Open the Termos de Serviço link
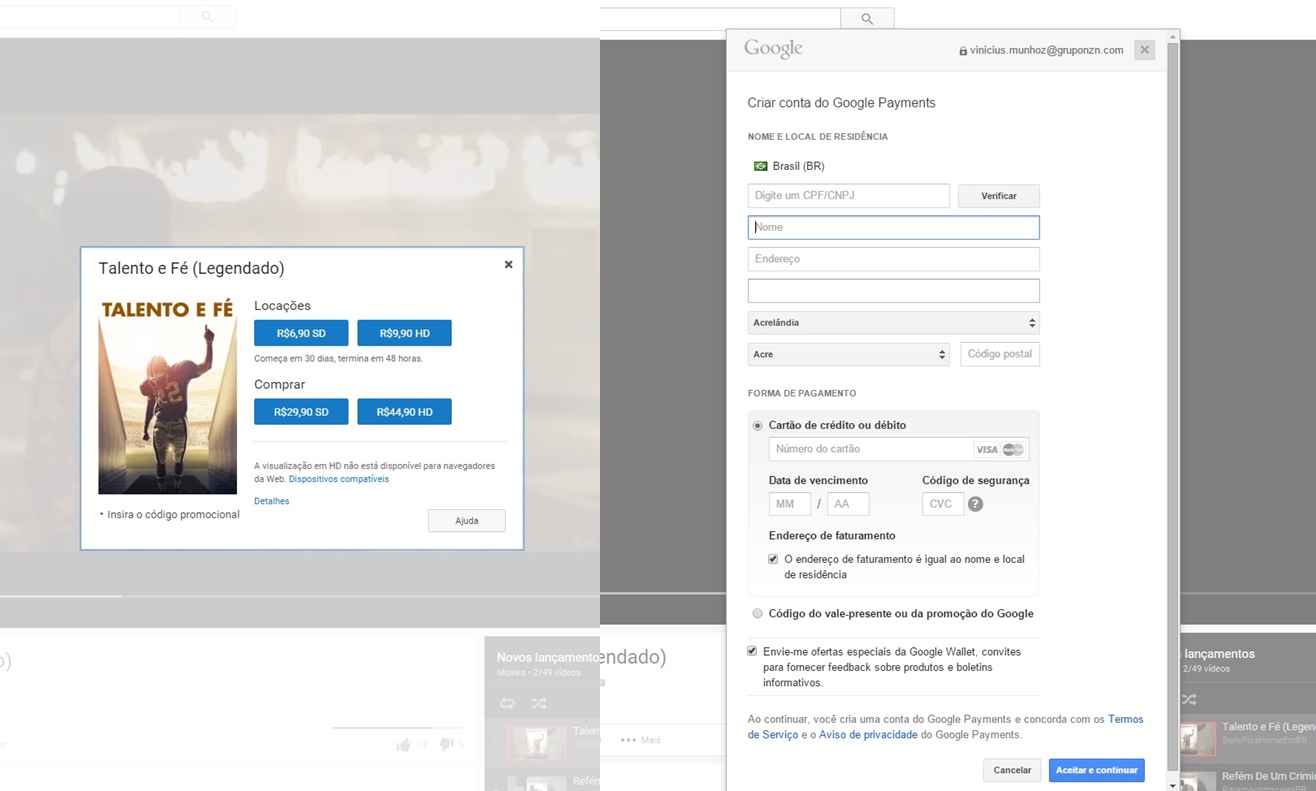The height and width of the screenshot is (791, 1316). [945, 727]
